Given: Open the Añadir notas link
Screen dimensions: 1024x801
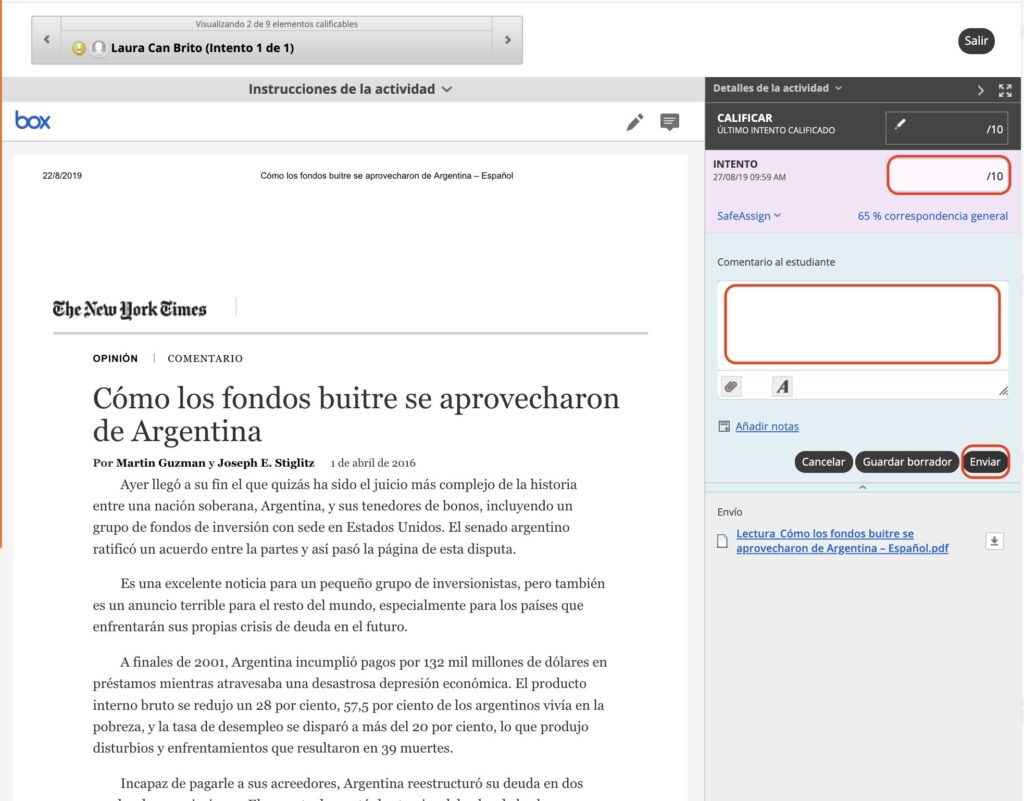Looking at the screenshot, I should click(x=766, y=427).
